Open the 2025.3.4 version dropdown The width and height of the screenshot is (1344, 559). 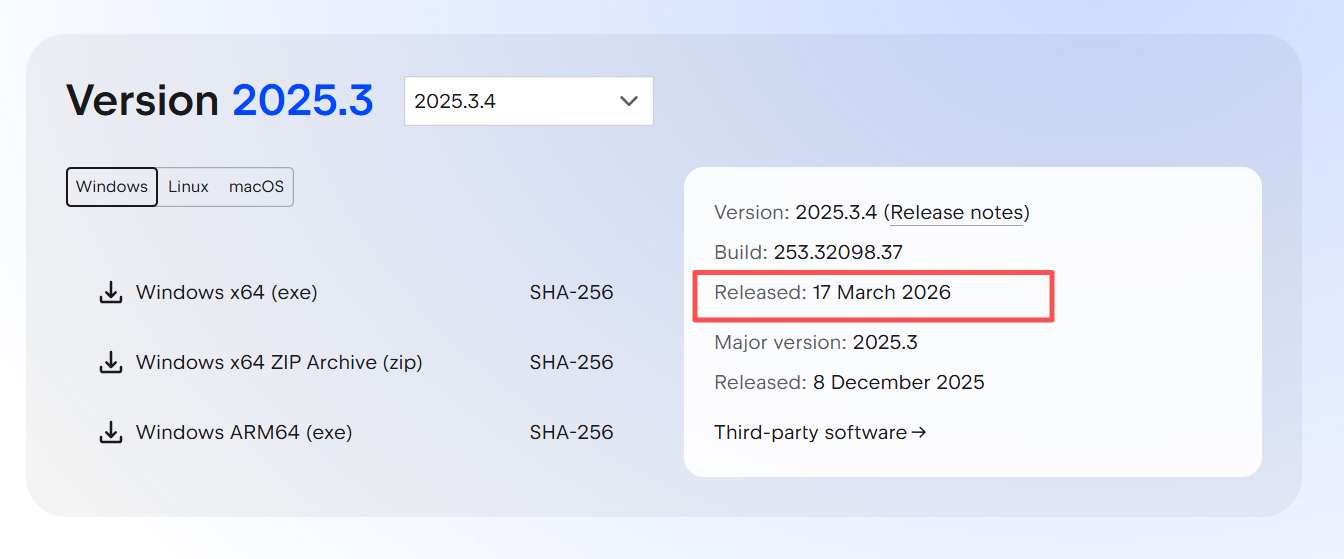[528, 101]
